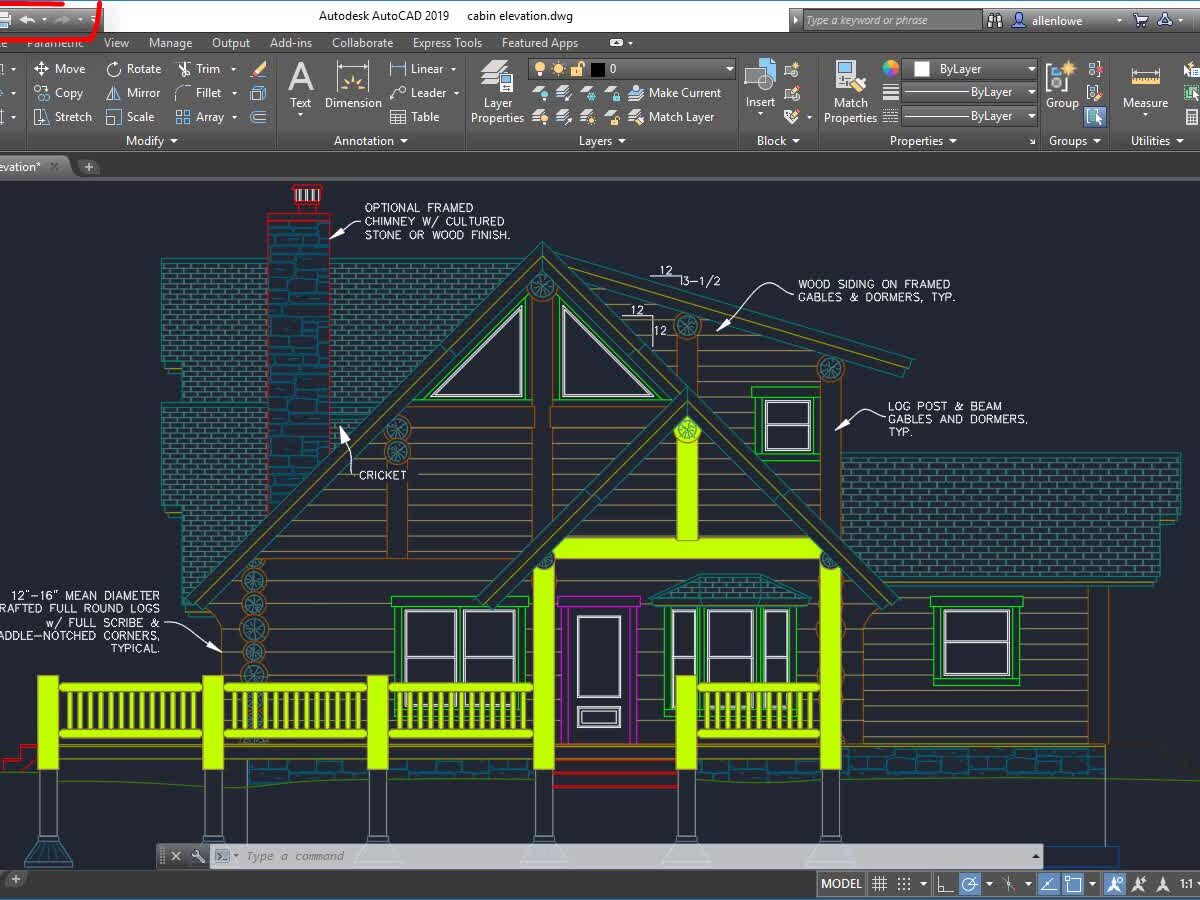This screenshot has width=1200, height=900.
Task: Select the Array tool
Action: [x=199, y=117]
